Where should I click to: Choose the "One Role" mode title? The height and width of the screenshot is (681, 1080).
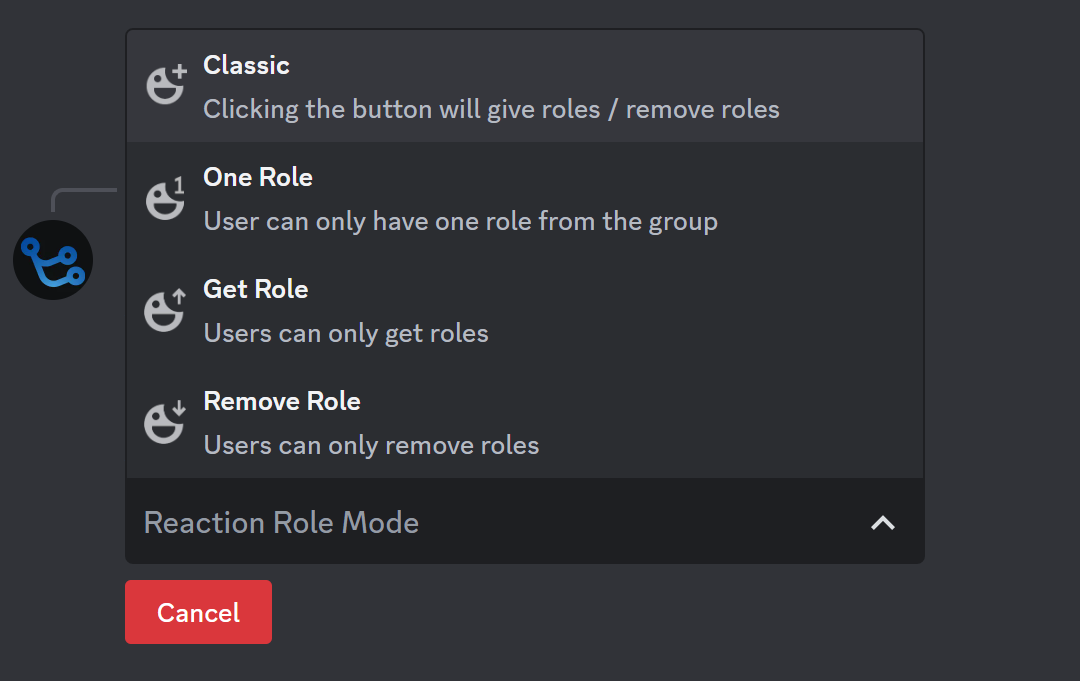258,177
